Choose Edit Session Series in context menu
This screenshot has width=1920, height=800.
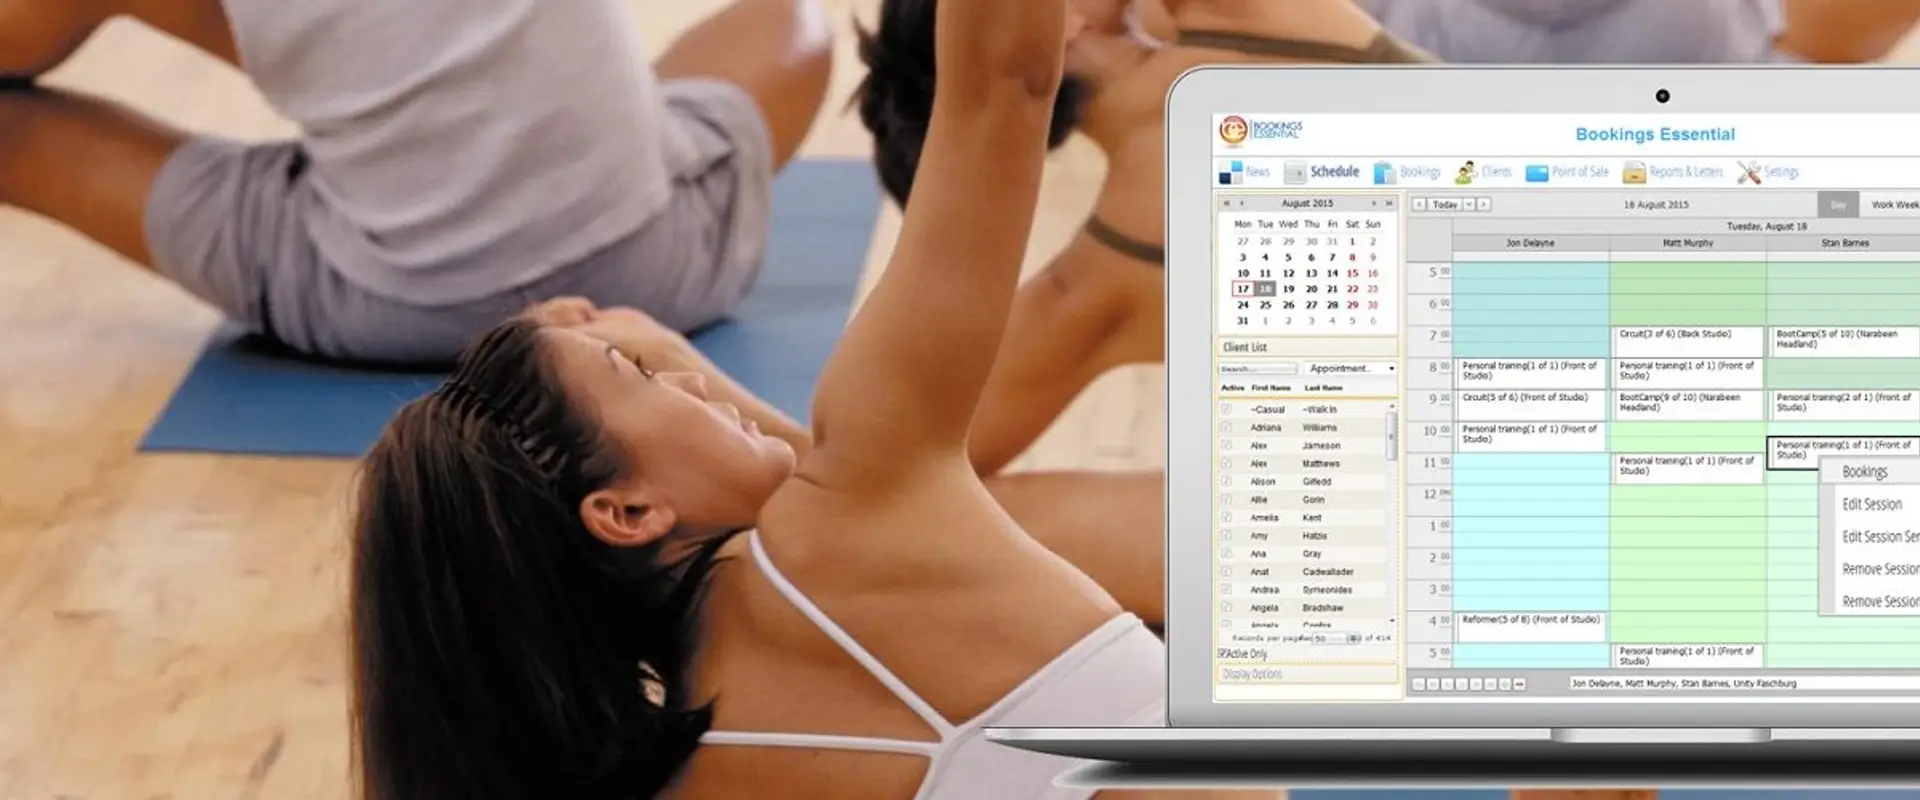(x=1880, y=536)
